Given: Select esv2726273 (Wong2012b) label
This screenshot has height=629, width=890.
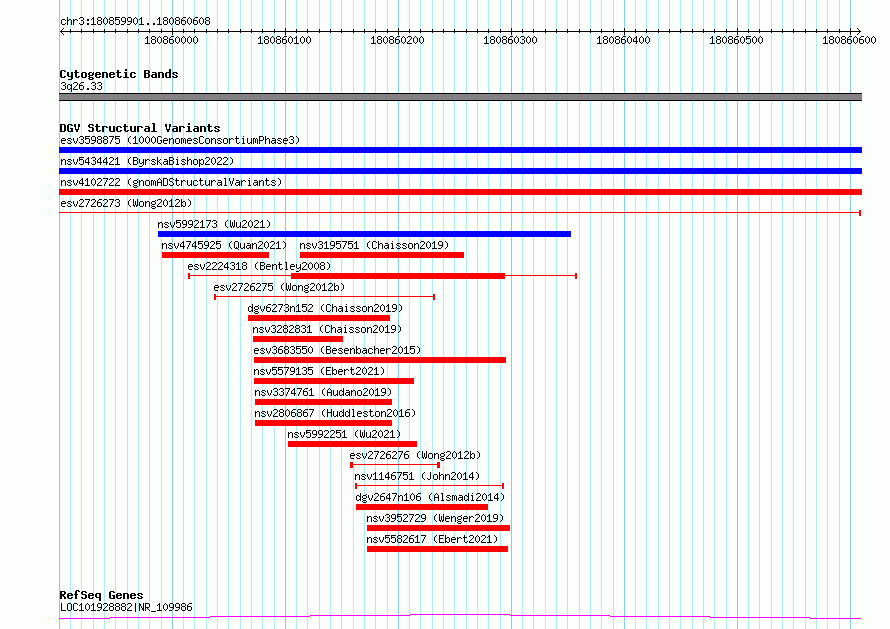Looking at the screenshot, I should click(126, 203).
